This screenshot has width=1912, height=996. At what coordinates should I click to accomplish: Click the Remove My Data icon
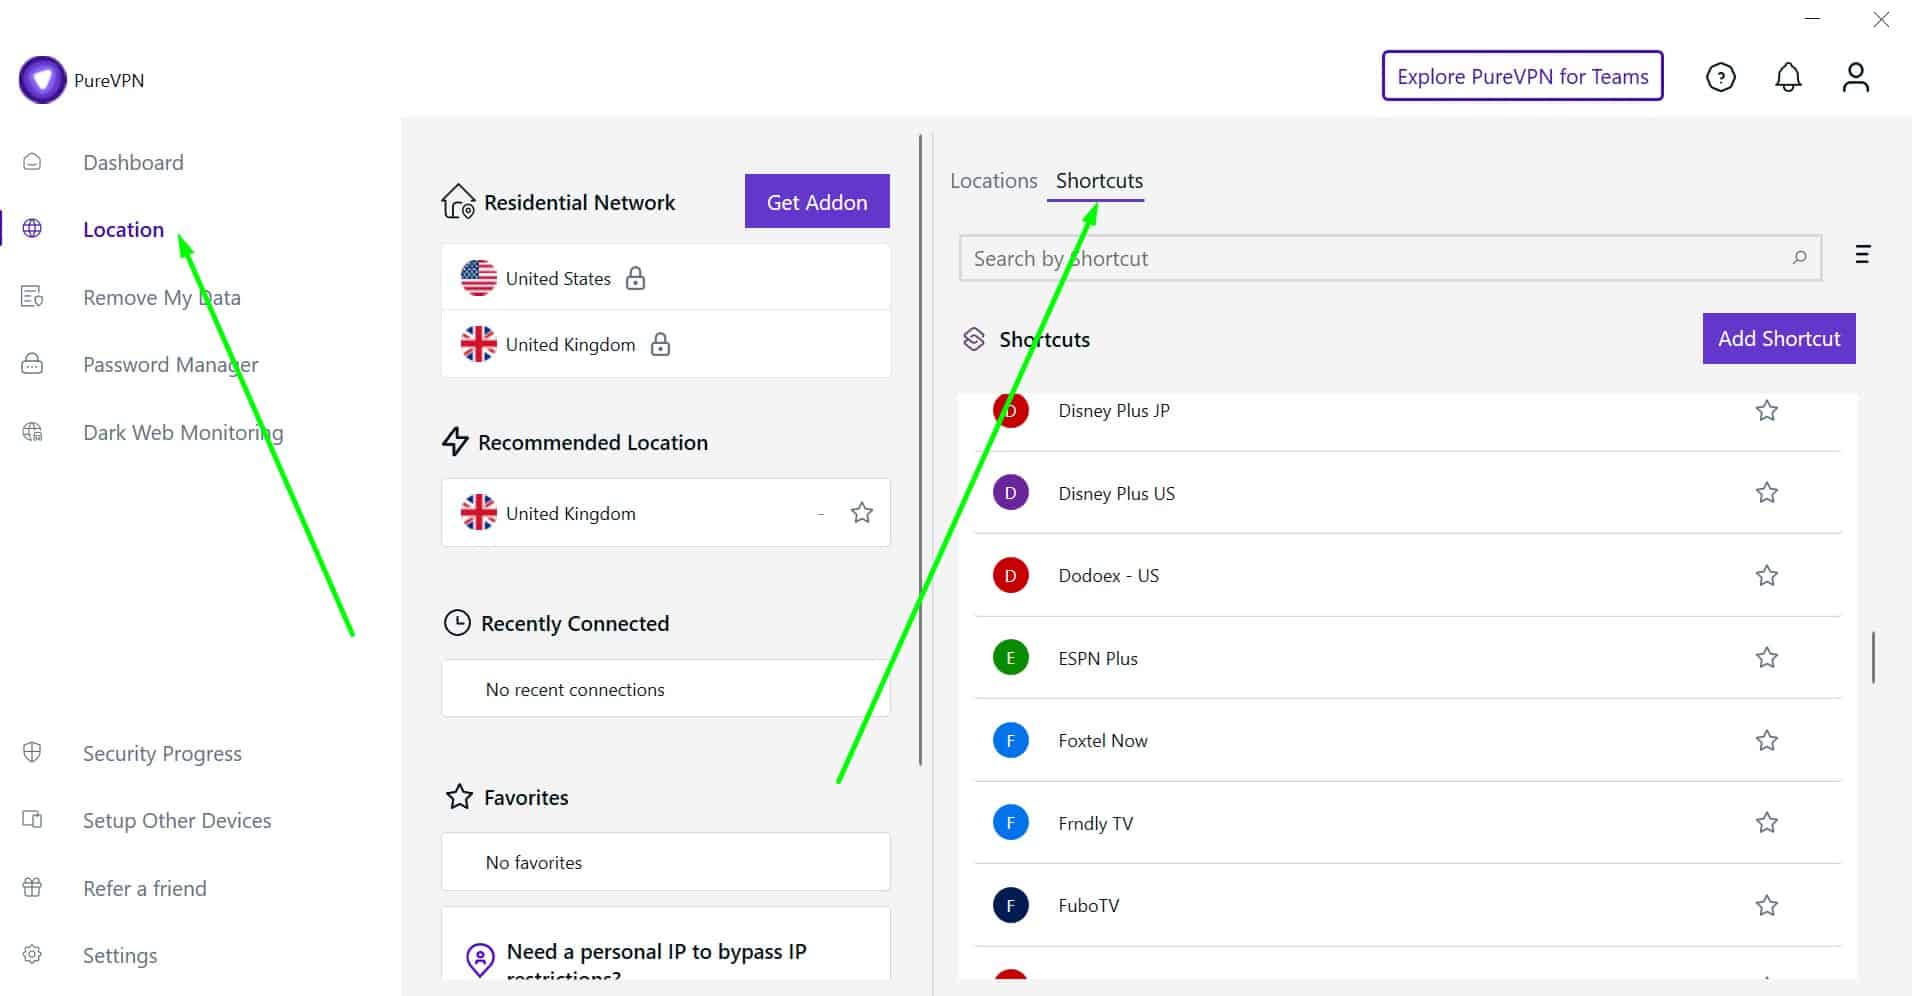pos(32,297)
